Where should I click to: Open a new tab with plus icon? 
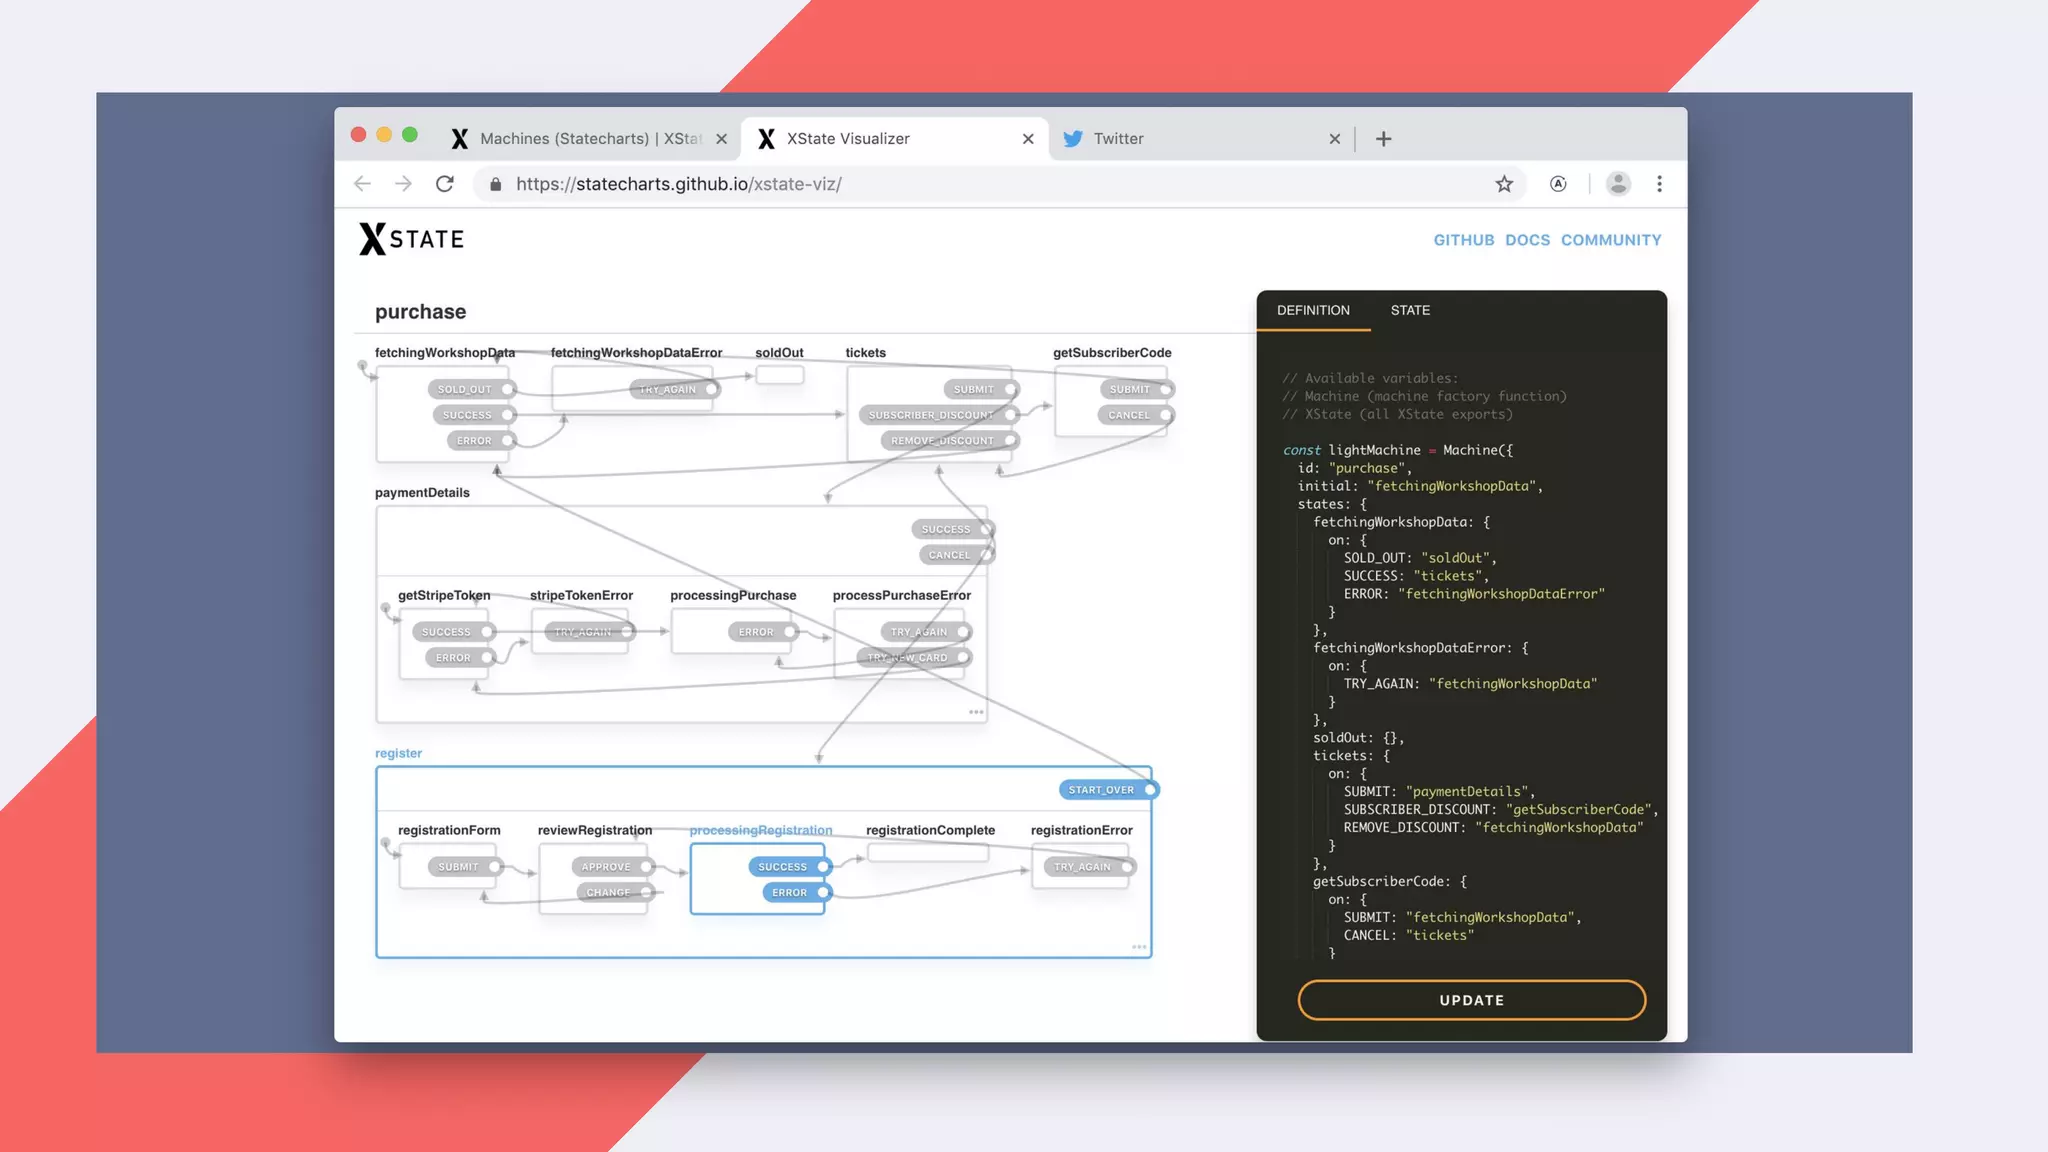coord(1383,139)
